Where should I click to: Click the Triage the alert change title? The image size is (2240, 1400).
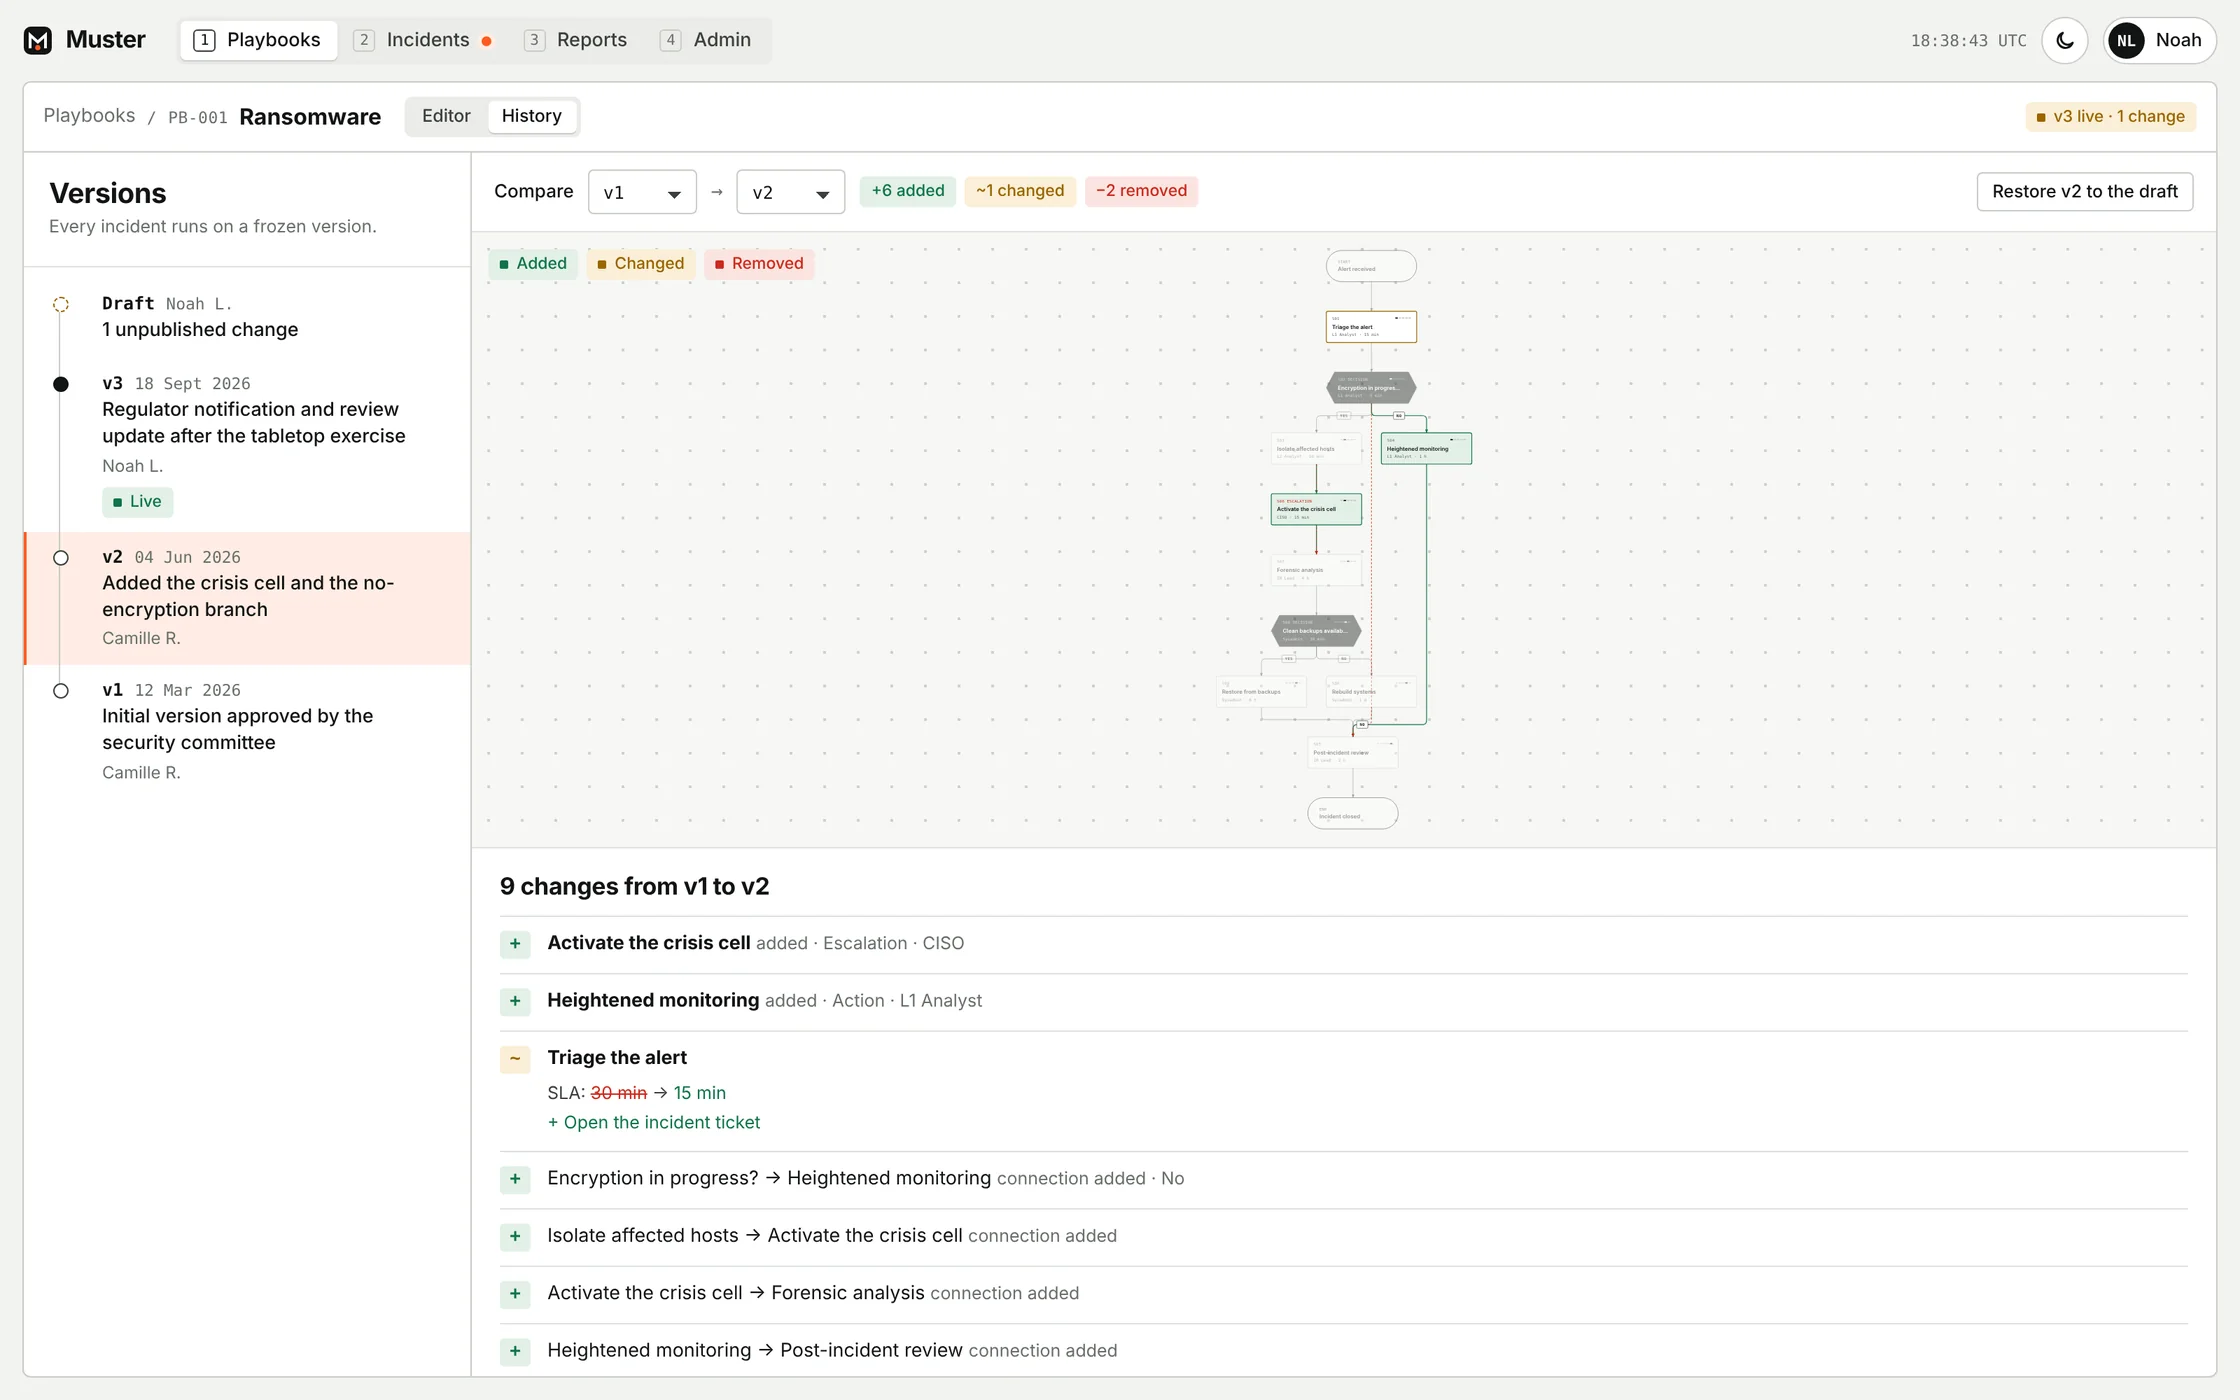(x=617, y=1058)
